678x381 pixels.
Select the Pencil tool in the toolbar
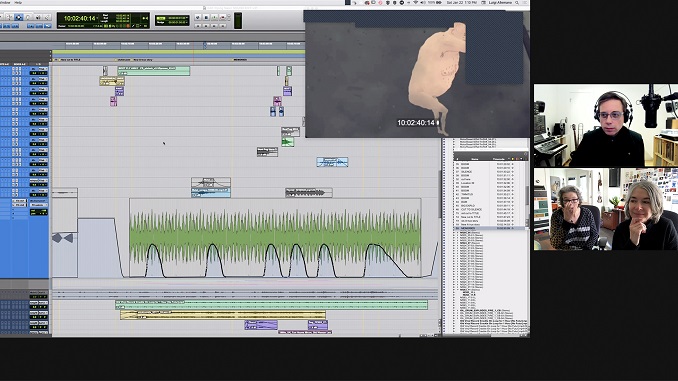(47, 17)
